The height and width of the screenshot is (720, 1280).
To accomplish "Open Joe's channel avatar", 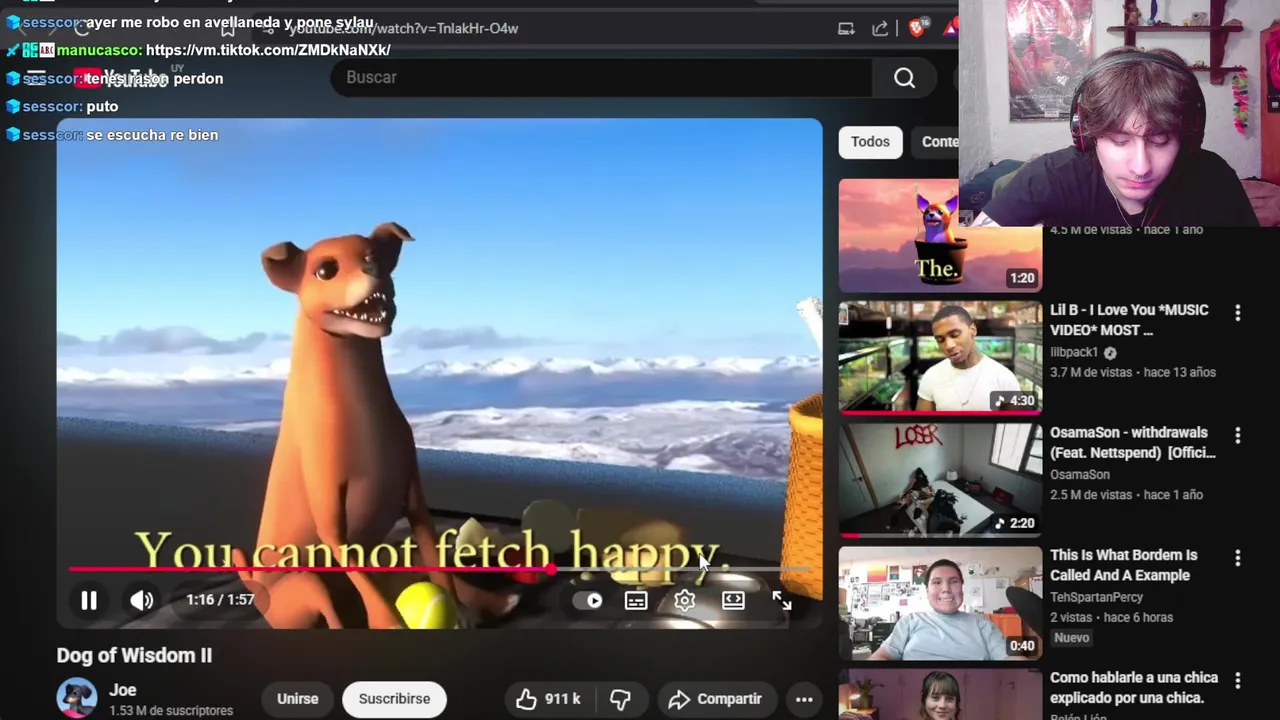I will point(77,698).
